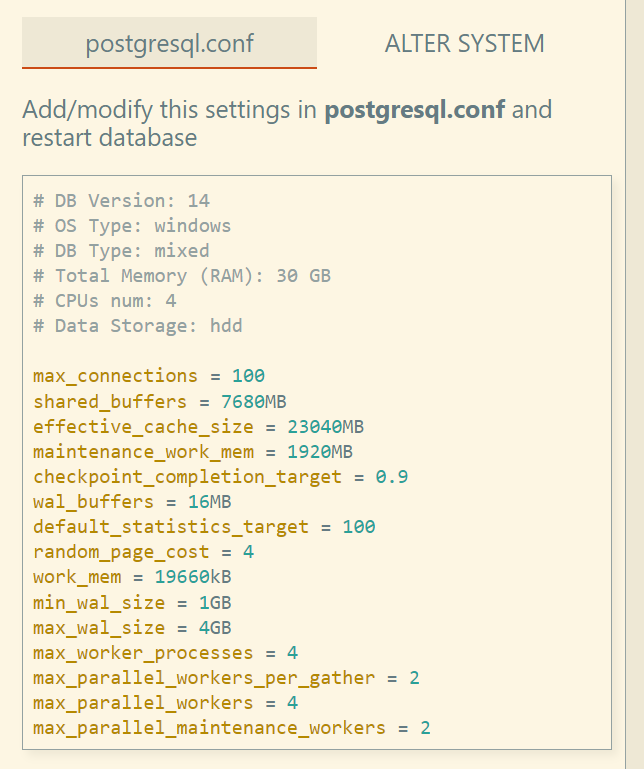Click the shared_buffers value 7680MB
The width and height of the screenshot is (644, 769).
tap(254, 402)
